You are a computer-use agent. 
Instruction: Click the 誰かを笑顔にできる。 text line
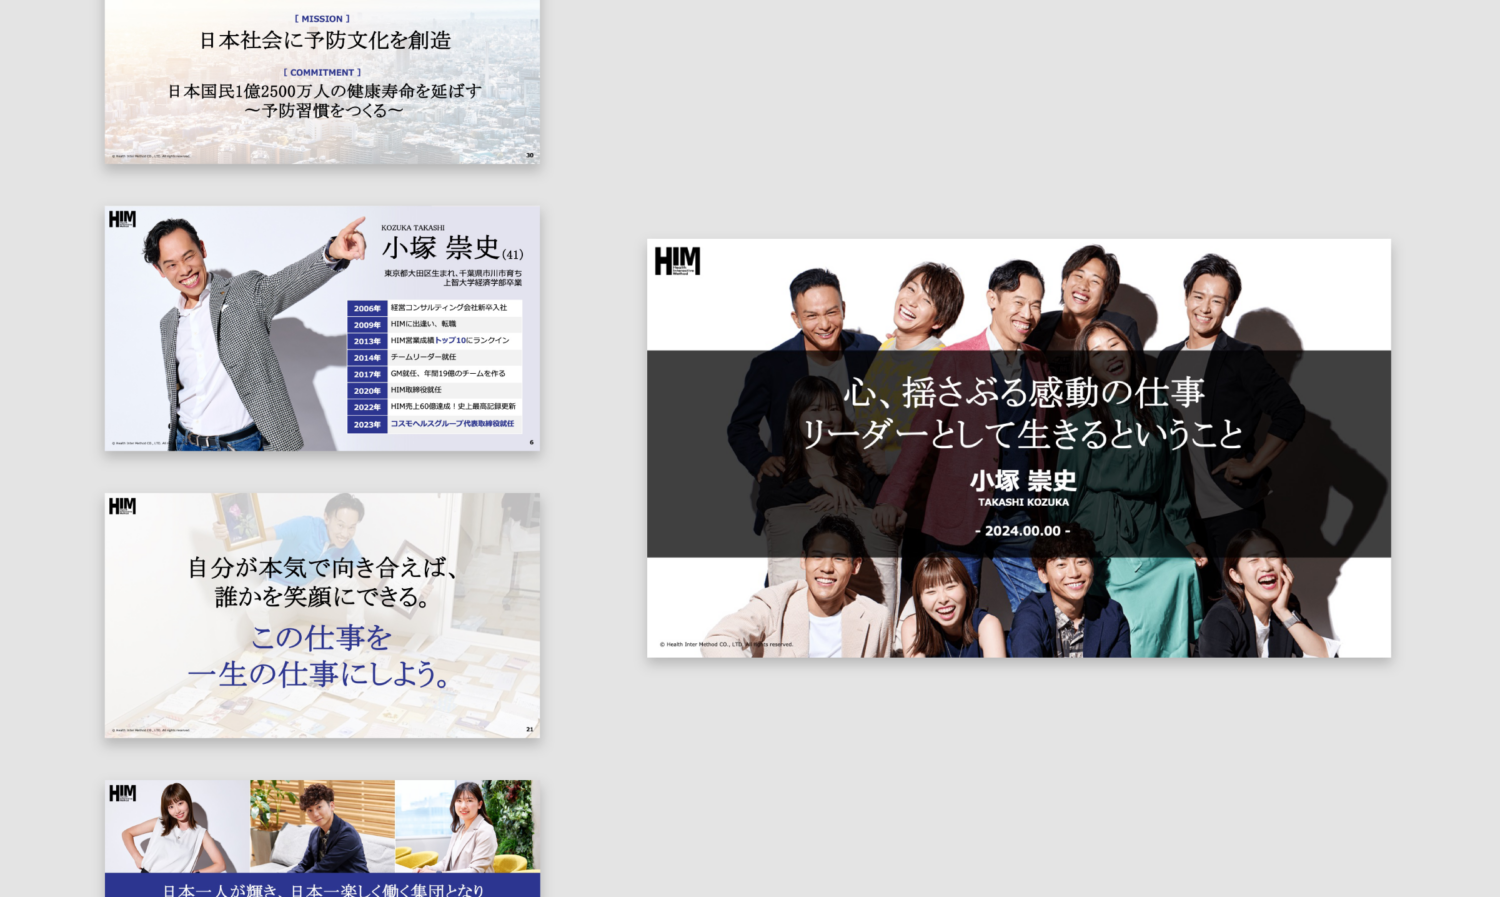[322, 597]
